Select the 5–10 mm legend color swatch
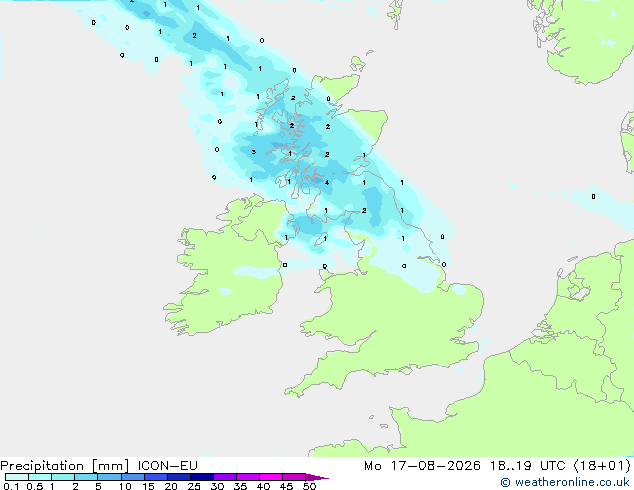 109,477
